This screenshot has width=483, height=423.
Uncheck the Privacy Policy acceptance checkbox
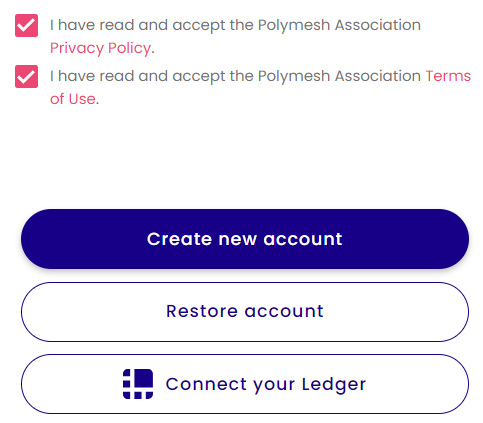tap(26, 25)
